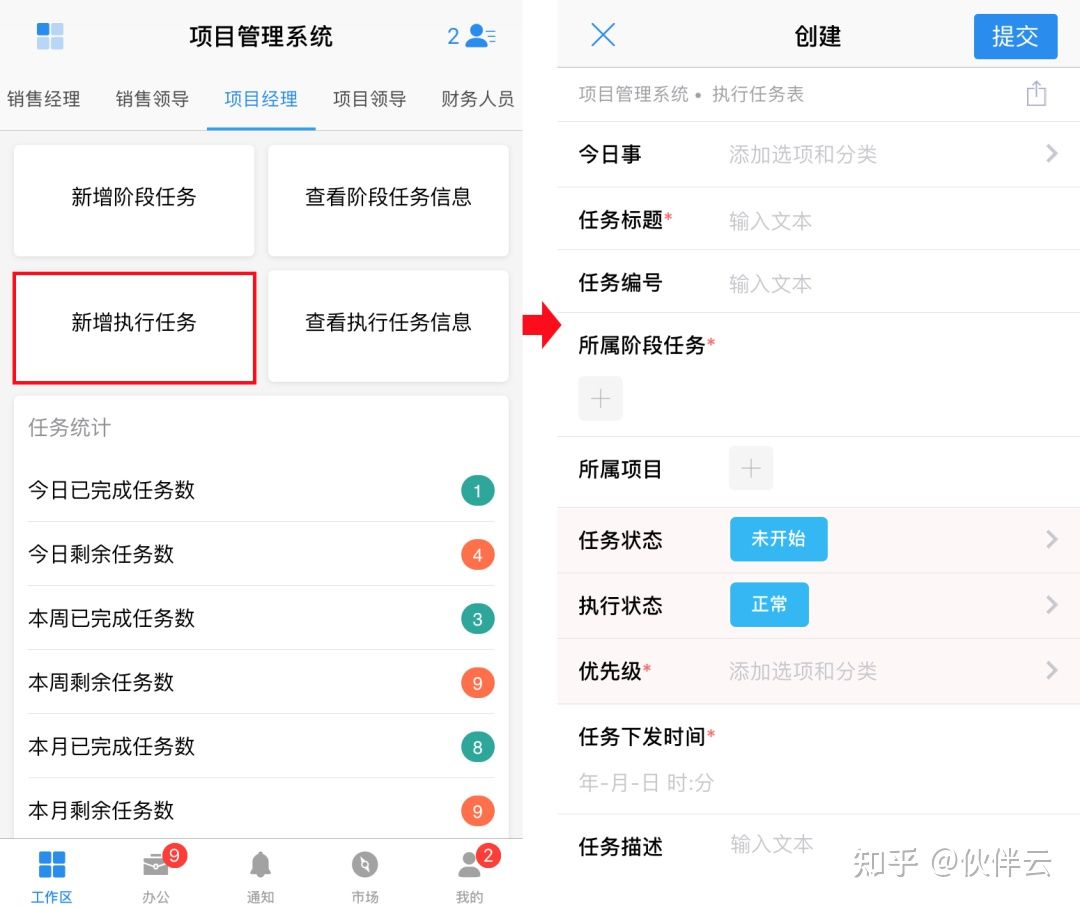This screenshot has width=1080, height=907.
Task: Click 项目管理系统 breadcrumb link
Action: click(633, 94)
